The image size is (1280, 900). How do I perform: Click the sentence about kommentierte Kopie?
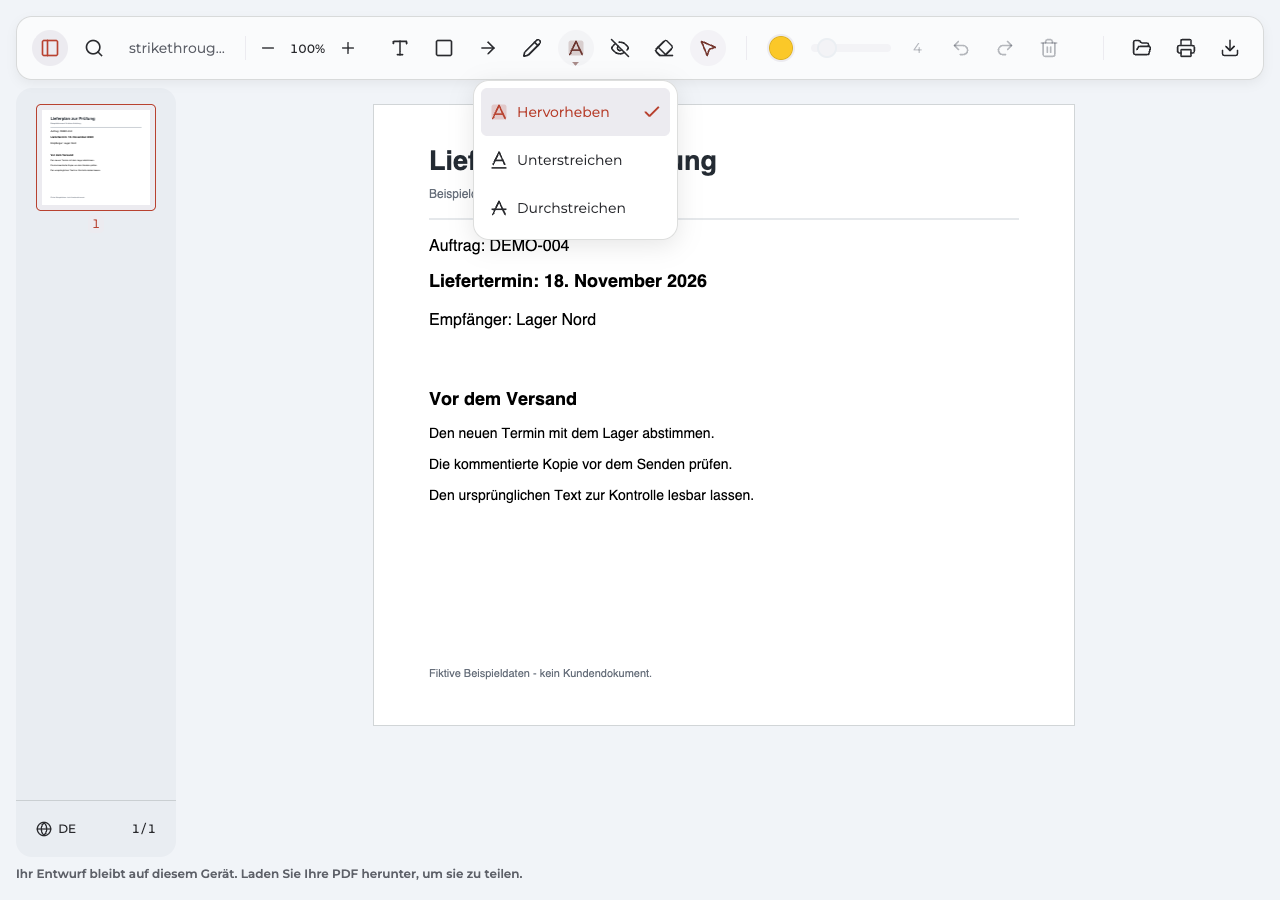pyautogui.click(x=581, y=464)
